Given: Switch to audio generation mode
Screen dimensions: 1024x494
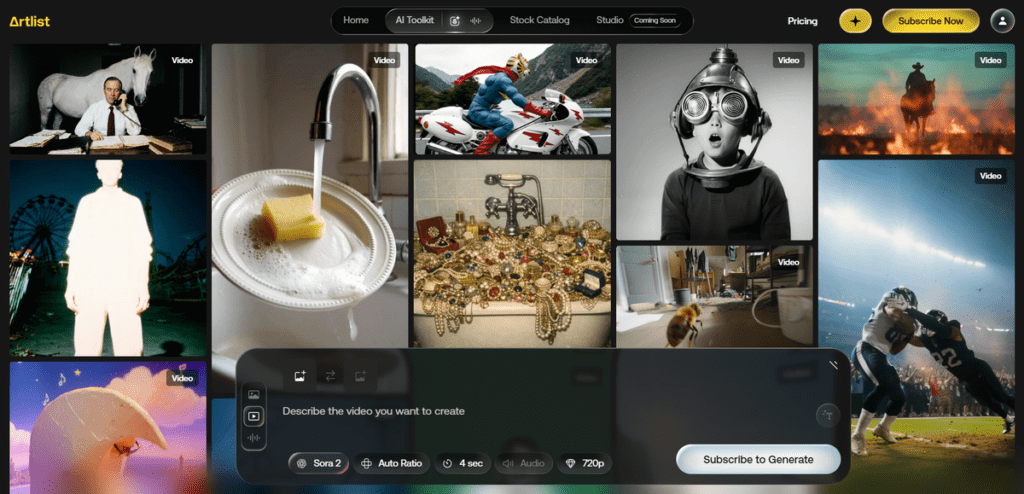Looking at the screenshot, I should (x=254, y=437).
